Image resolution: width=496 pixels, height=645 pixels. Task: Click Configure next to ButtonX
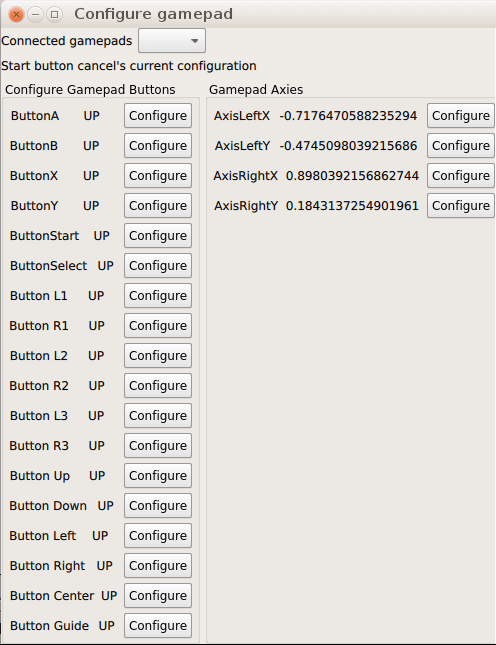click(158, 176)
